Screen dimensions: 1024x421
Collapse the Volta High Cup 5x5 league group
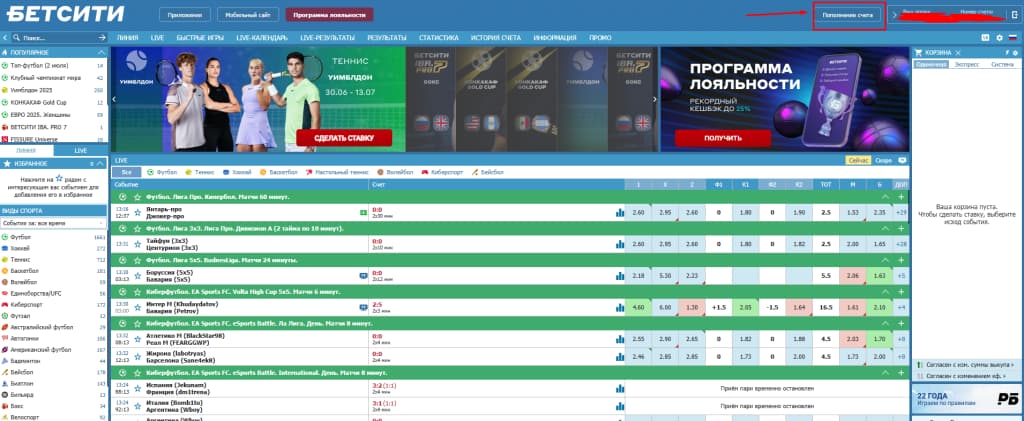coord(886,292)
